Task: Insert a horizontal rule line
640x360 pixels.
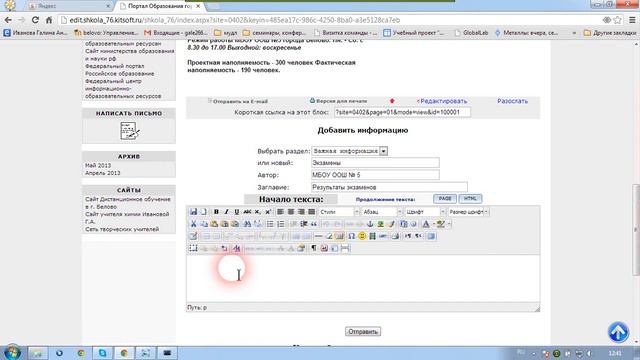Action: tap(318, 236)
